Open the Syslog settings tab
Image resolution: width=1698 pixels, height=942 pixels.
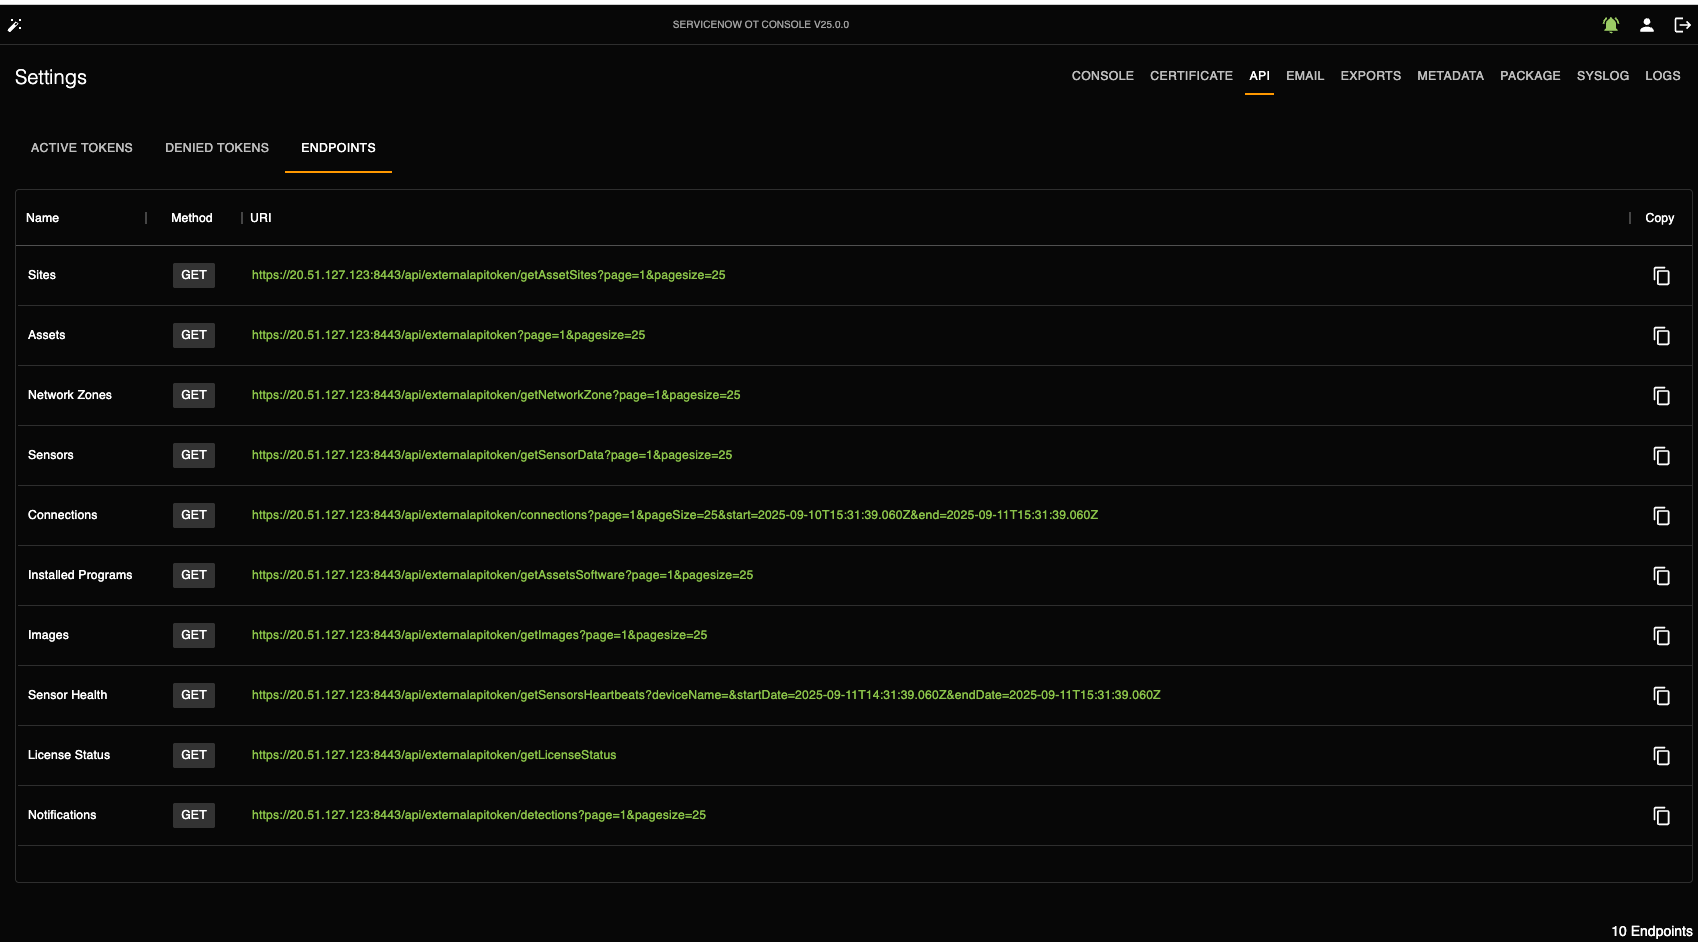tap(1602, 76)
